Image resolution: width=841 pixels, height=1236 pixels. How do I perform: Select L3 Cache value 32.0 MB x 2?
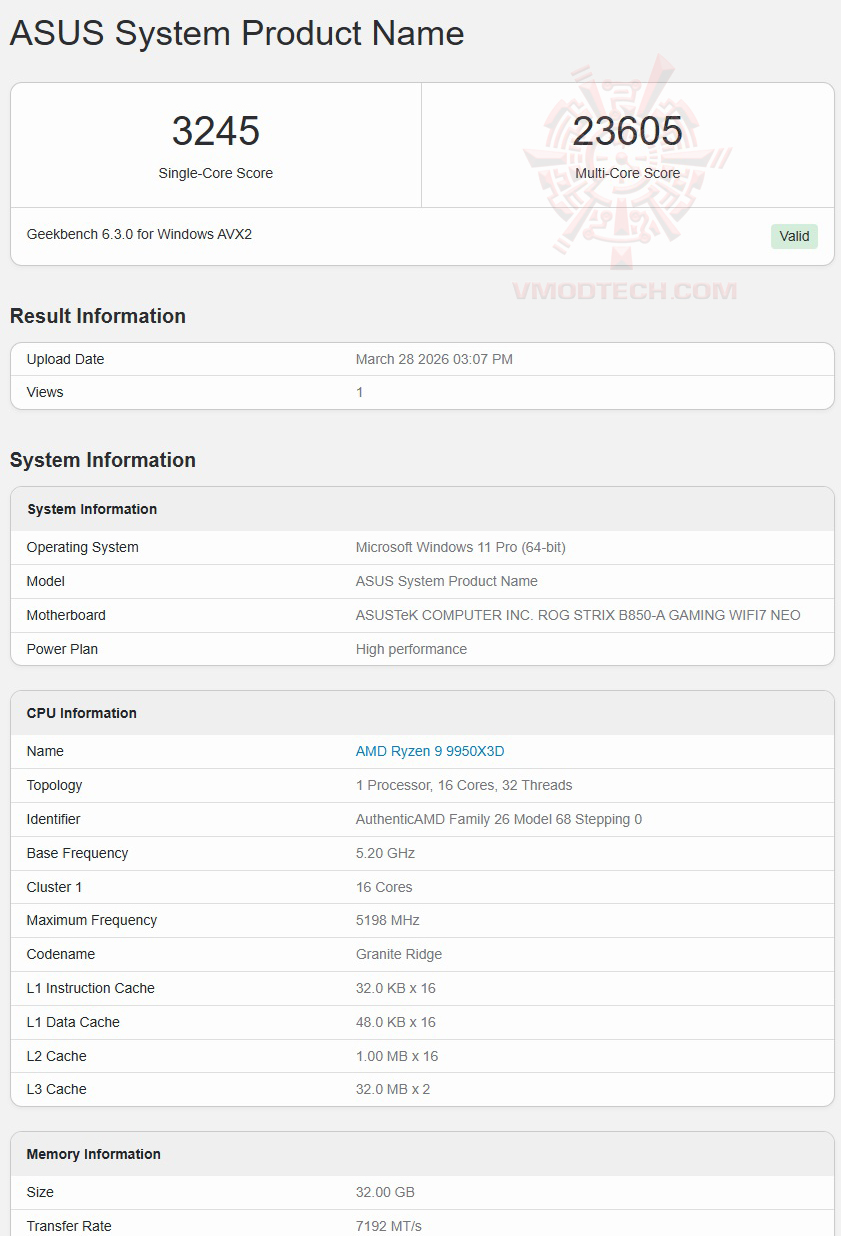click(x=393, y=1089)
